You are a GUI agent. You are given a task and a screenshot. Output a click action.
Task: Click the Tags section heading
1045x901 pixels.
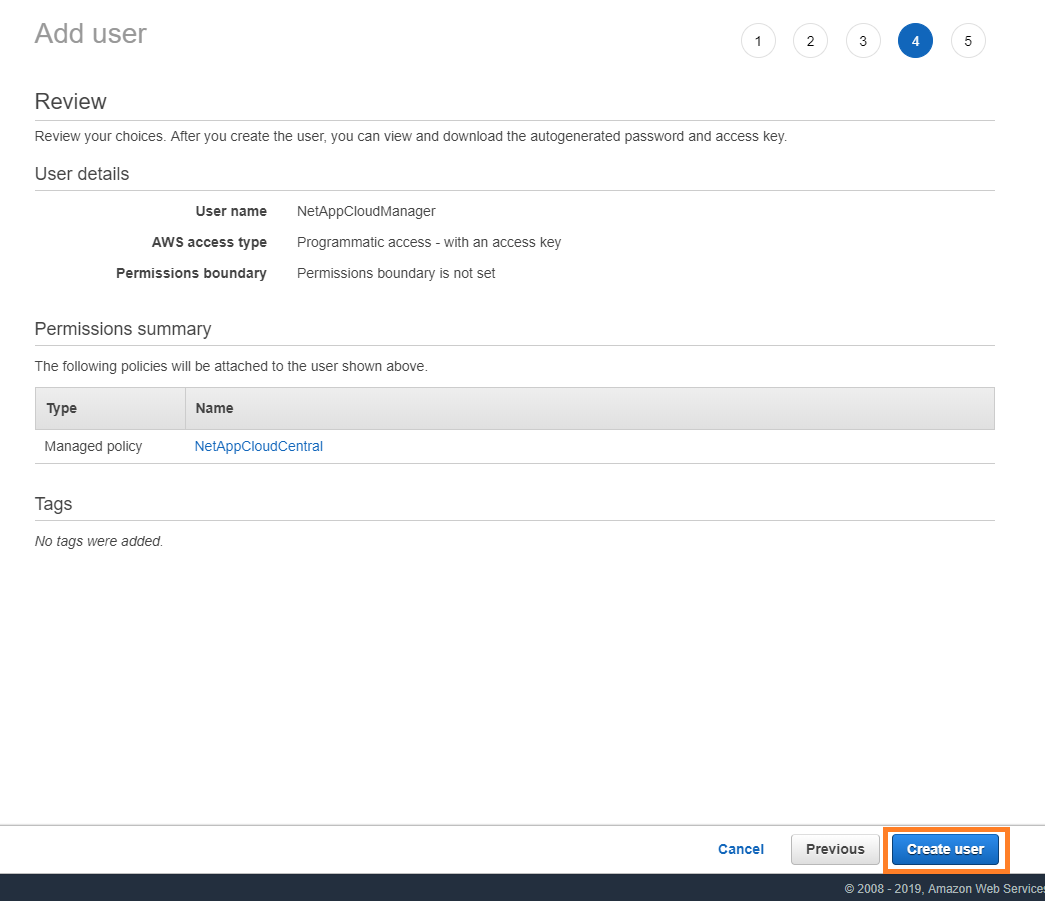click(53, 504)
